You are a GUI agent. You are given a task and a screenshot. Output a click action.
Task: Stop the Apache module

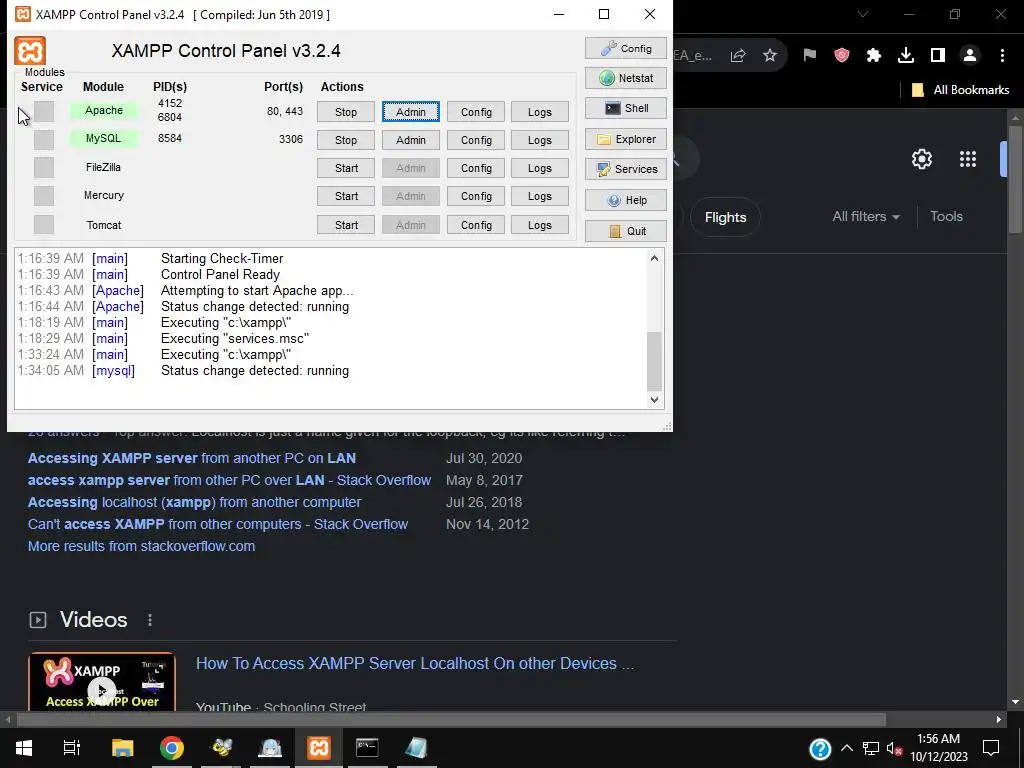(346, 112)
